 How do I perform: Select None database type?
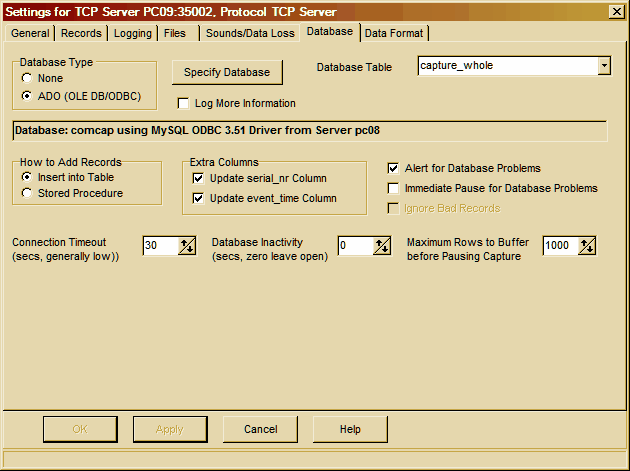[x=27, y=78]
